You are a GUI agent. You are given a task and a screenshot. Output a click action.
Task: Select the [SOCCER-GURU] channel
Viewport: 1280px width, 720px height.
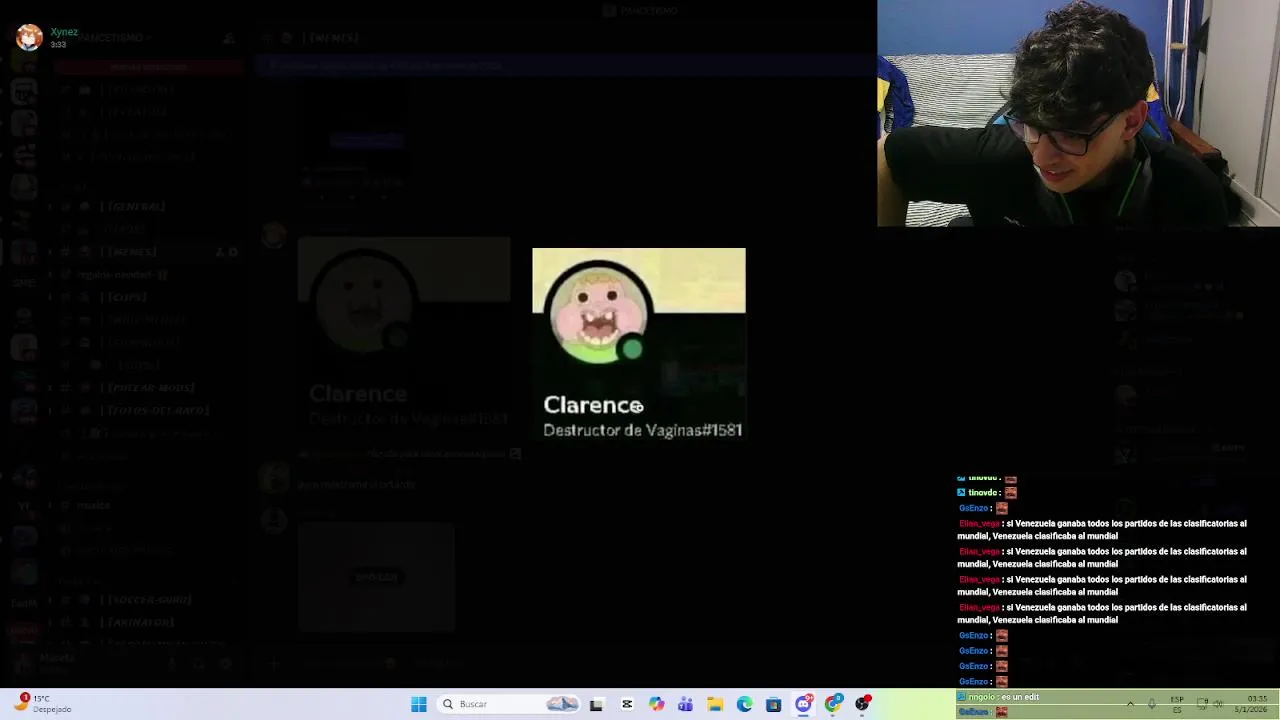[x=145, y=599]
